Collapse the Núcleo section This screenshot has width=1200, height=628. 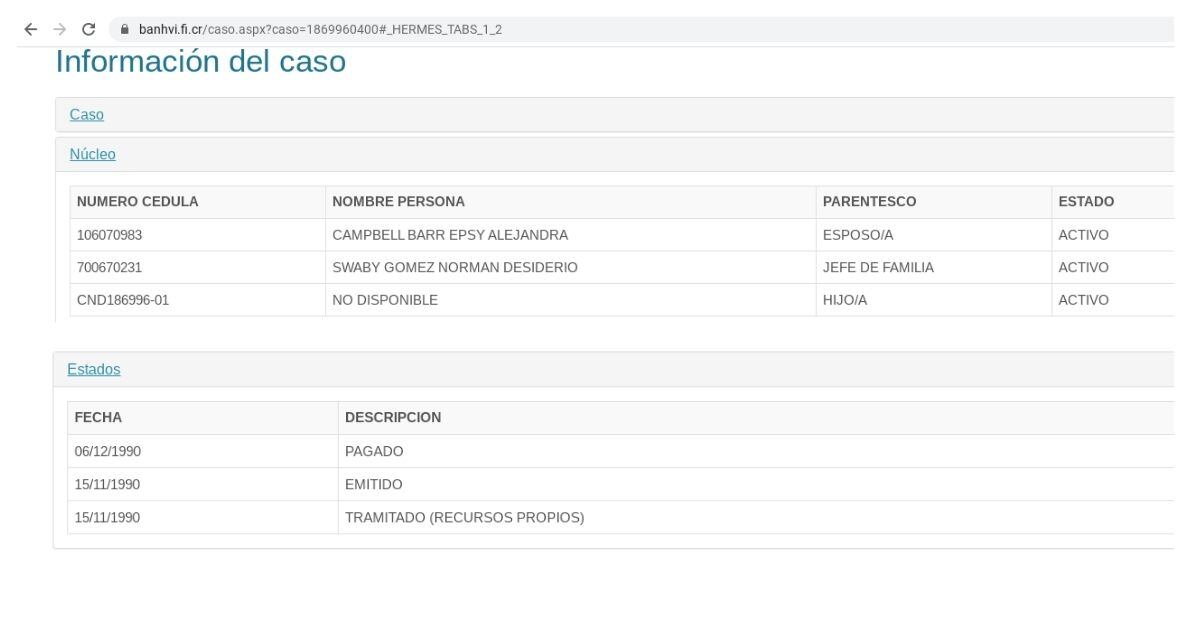92,154
